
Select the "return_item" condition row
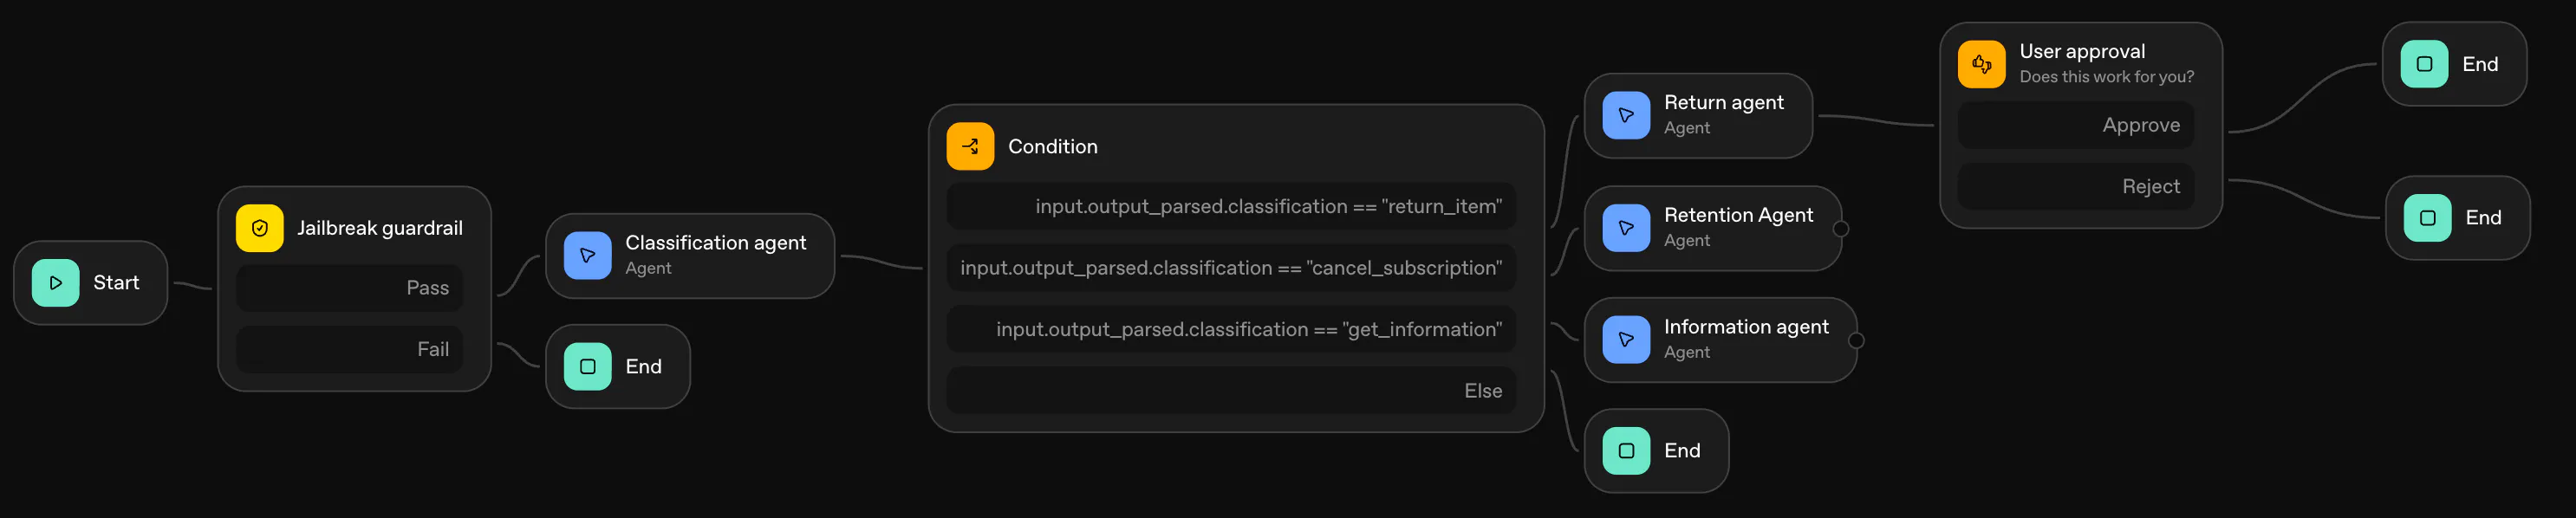(1231, 206)
